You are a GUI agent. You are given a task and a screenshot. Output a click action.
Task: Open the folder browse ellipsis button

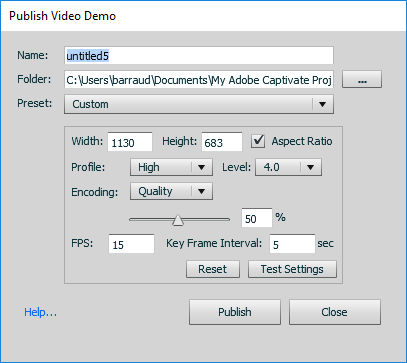(x=362, y=79)
